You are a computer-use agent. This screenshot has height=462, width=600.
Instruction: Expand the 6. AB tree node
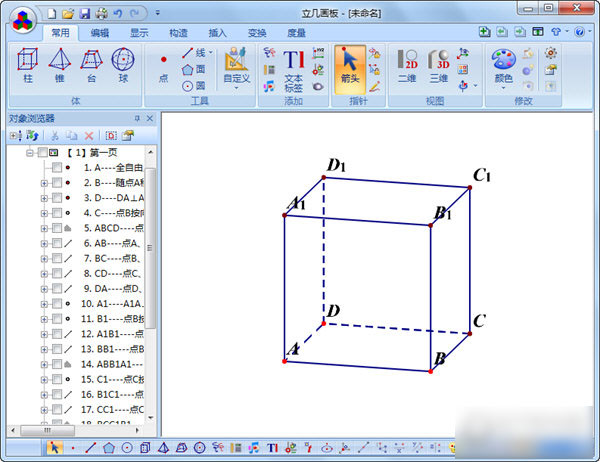tap(44, 243)
